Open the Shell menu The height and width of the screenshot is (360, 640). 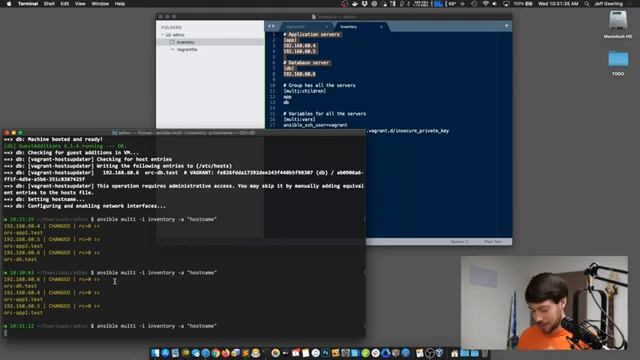pyautogui.click(x=49, y=4)
